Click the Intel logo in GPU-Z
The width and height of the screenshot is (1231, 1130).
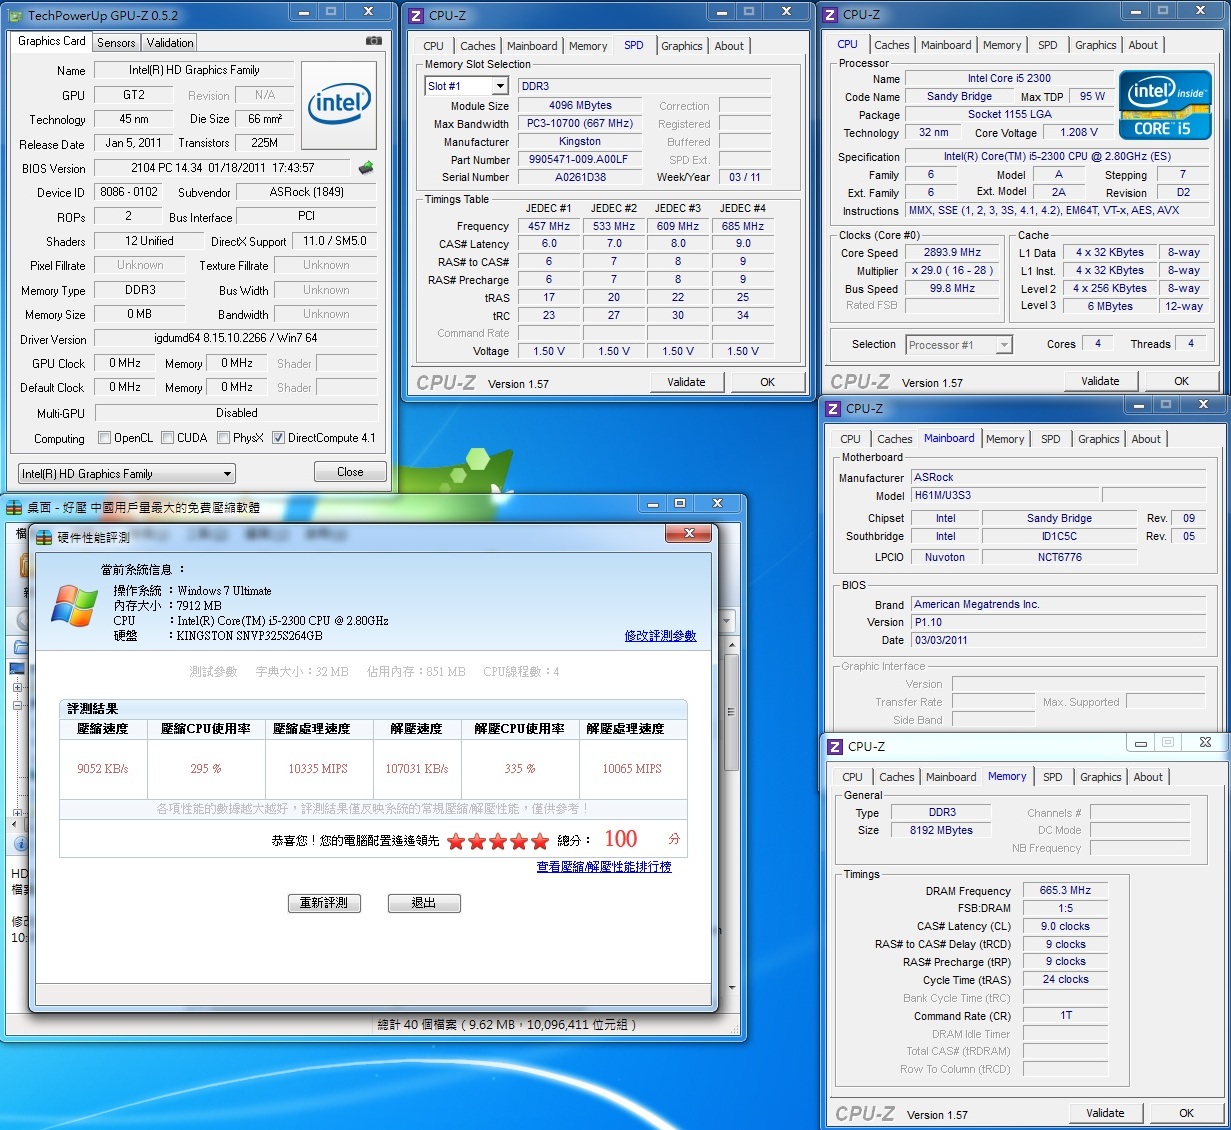[339, 105]
